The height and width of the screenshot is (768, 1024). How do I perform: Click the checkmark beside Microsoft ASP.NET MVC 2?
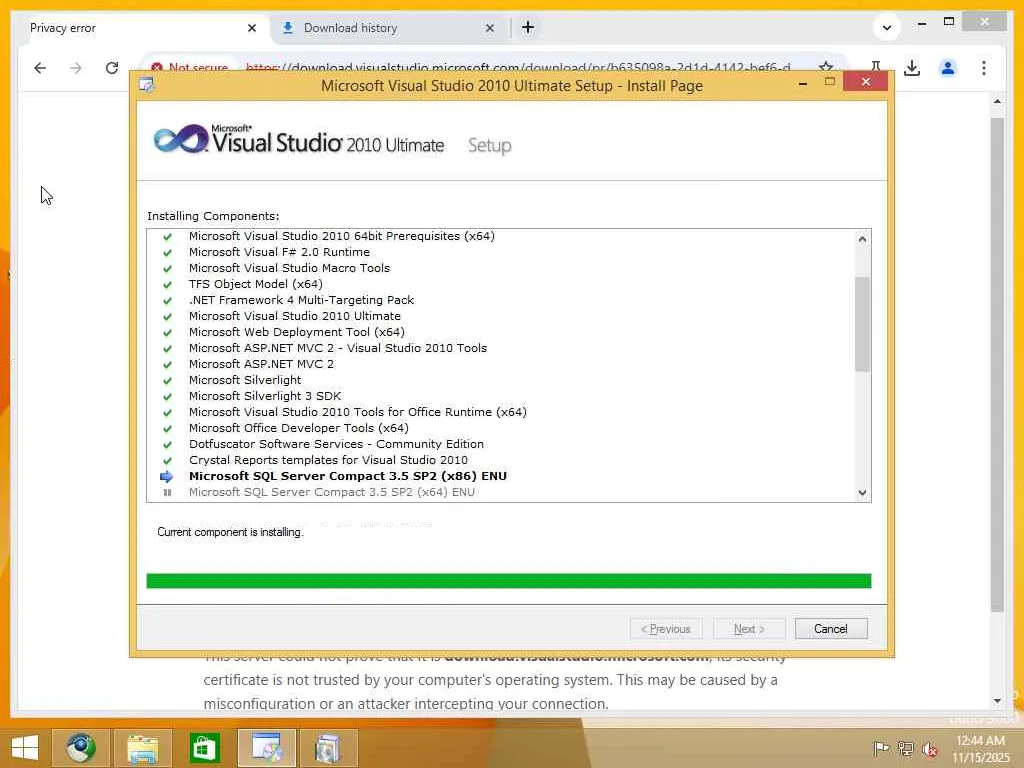(167, 364)
